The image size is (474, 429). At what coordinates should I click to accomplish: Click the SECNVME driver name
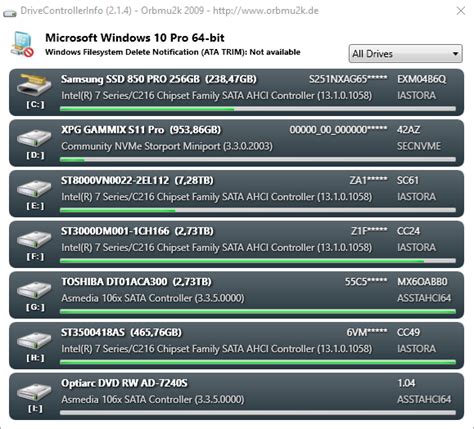point(419,146)
